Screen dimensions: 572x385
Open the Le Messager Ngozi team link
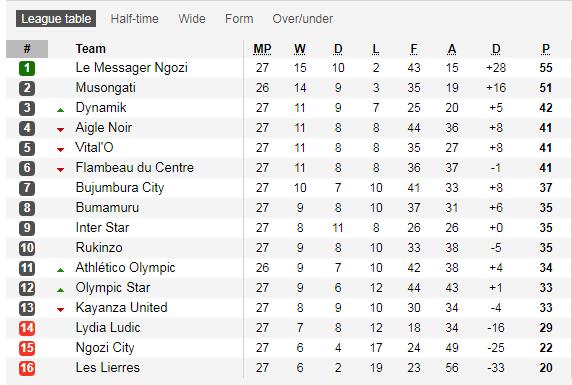tap(132, 68)
